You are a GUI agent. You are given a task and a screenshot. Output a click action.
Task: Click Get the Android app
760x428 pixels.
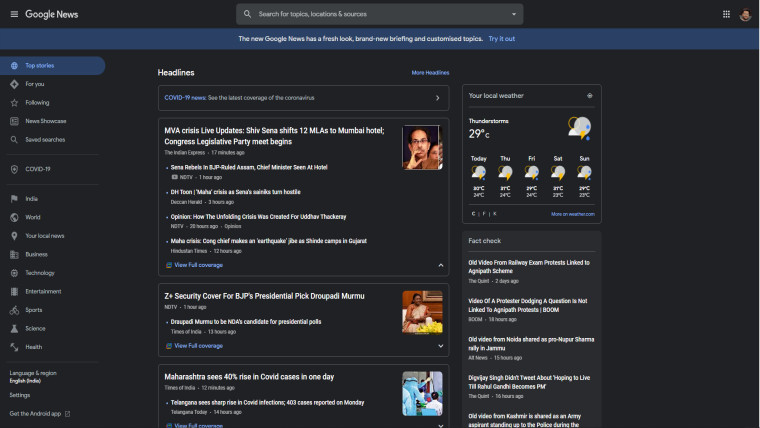coord(35,414)
